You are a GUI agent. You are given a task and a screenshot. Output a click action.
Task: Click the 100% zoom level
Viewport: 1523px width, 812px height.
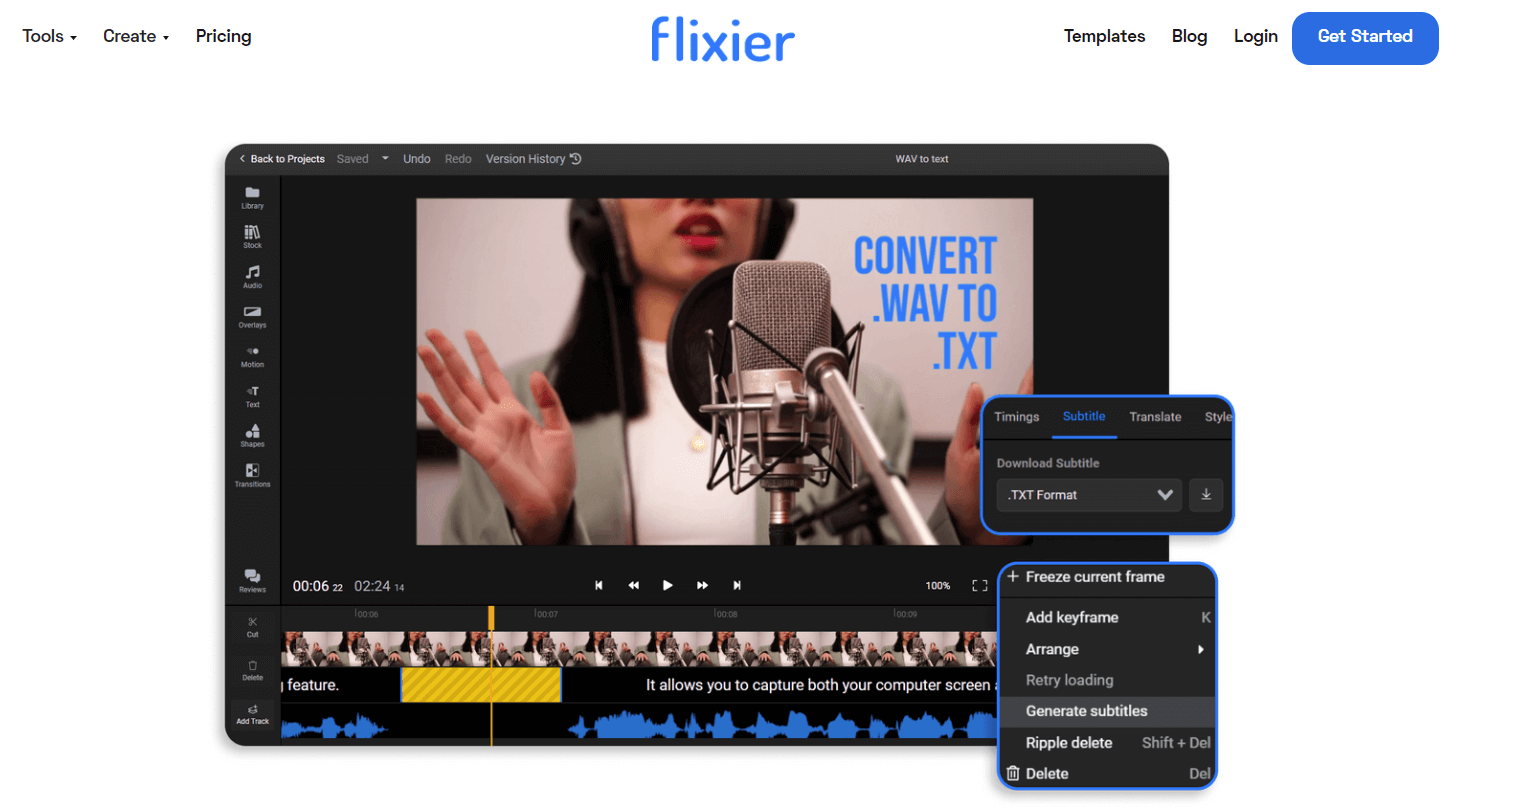pyautogui.click(x=938, y=586)
